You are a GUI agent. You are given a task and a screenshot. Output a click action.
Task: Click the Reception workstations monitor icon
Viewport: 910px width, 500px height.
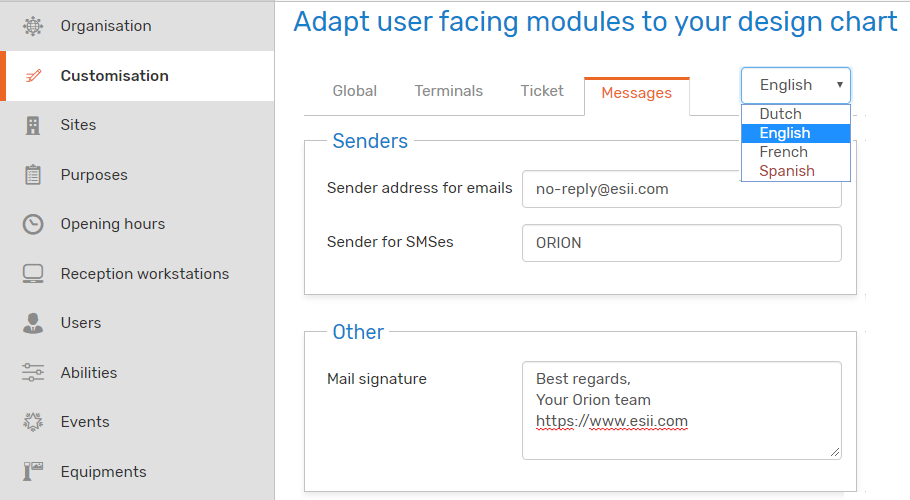[x=33, y=274]
